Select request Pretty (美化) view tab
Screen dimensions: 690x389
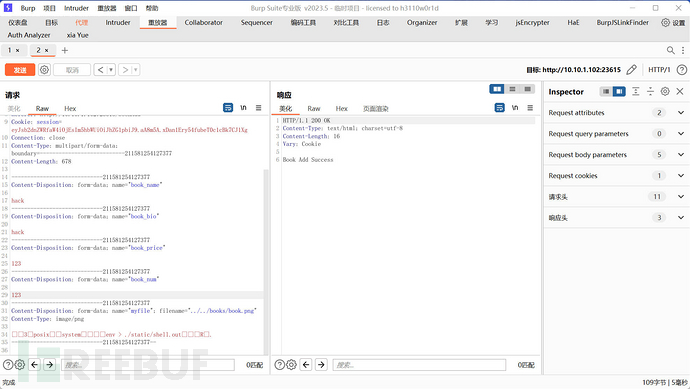[14, 108]
